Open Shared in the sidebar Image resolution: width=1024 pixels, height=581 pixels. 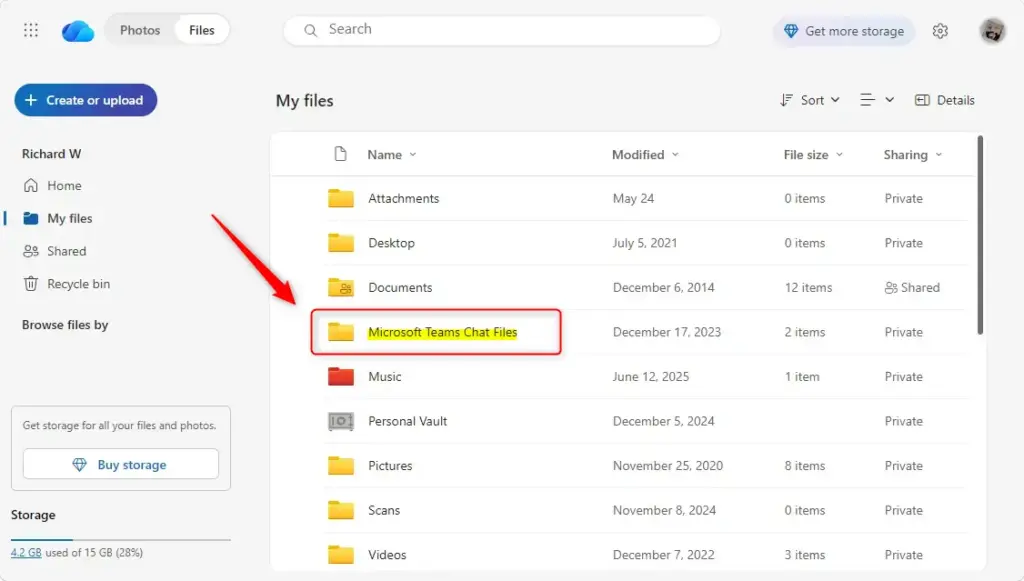66,251
